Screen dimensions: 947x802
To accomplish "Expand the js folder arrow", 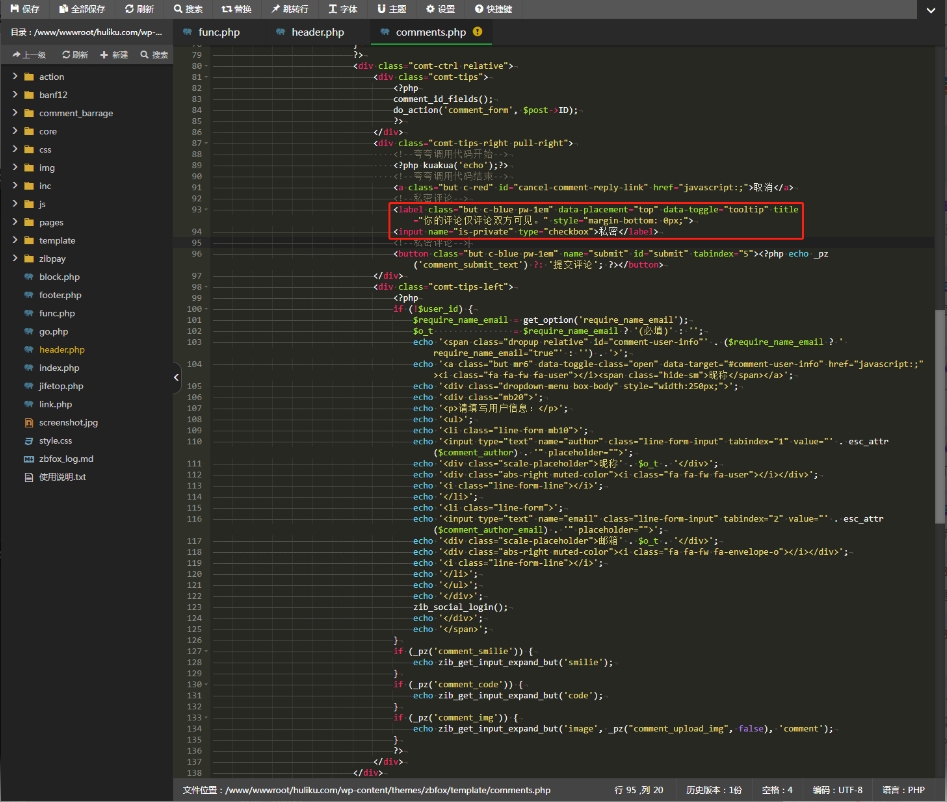I will [x=14, y=204].
